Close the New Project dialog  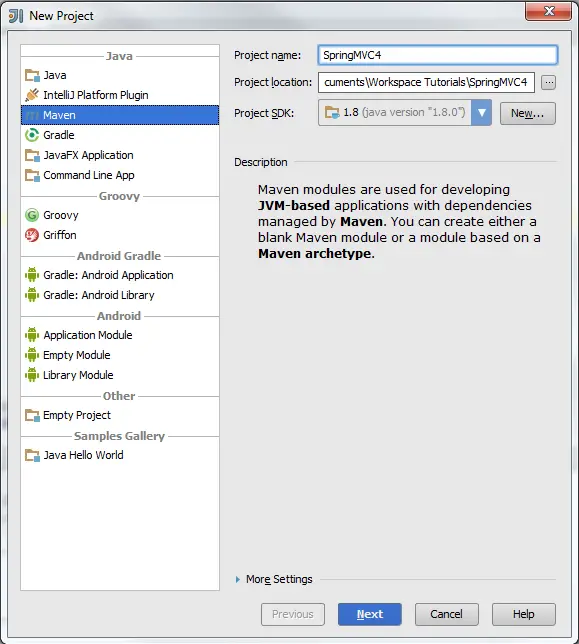[548, 10]
